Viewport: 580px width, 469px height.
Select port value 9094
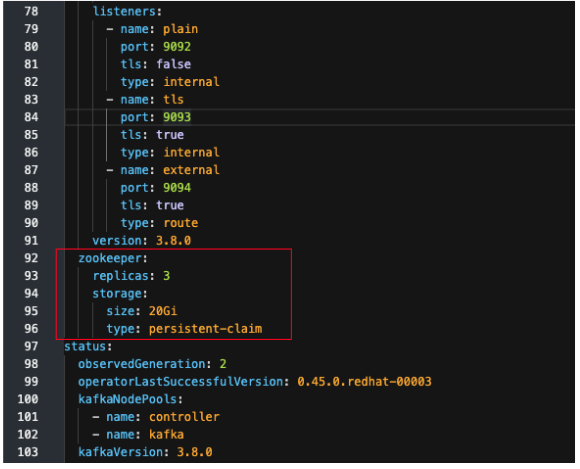pyautogui.click(x=177, y=188)
